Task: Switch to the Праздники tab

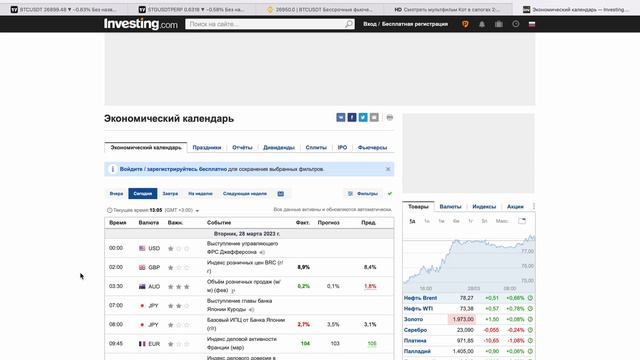Action: (x=207, y=147)
